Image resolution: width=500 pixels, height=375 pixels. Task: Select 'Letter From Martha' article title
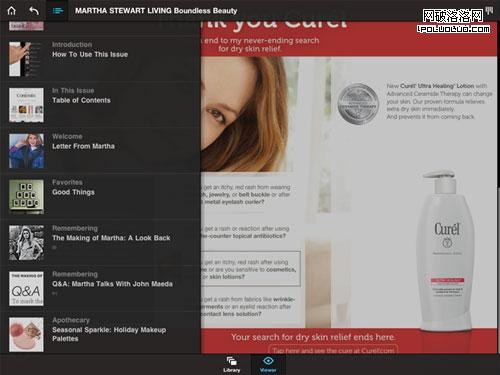pos(83,146)
